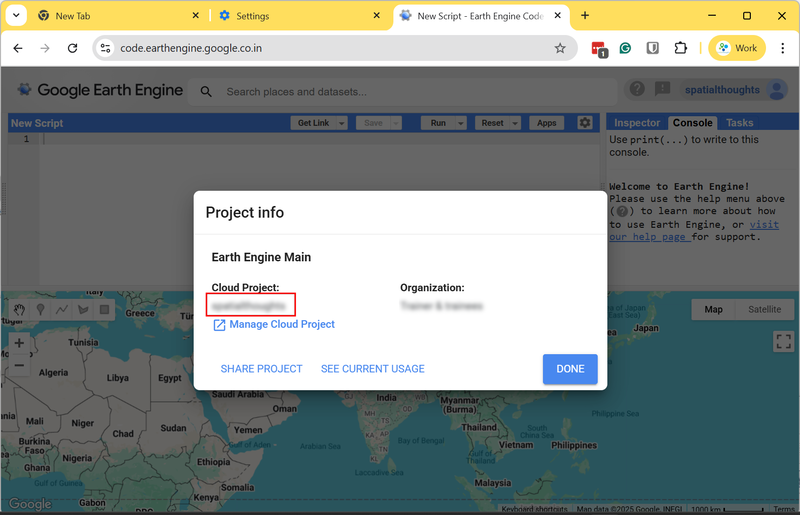Open the Work profile button
Screen dimensions: 800x515
(x=737, y=48)
